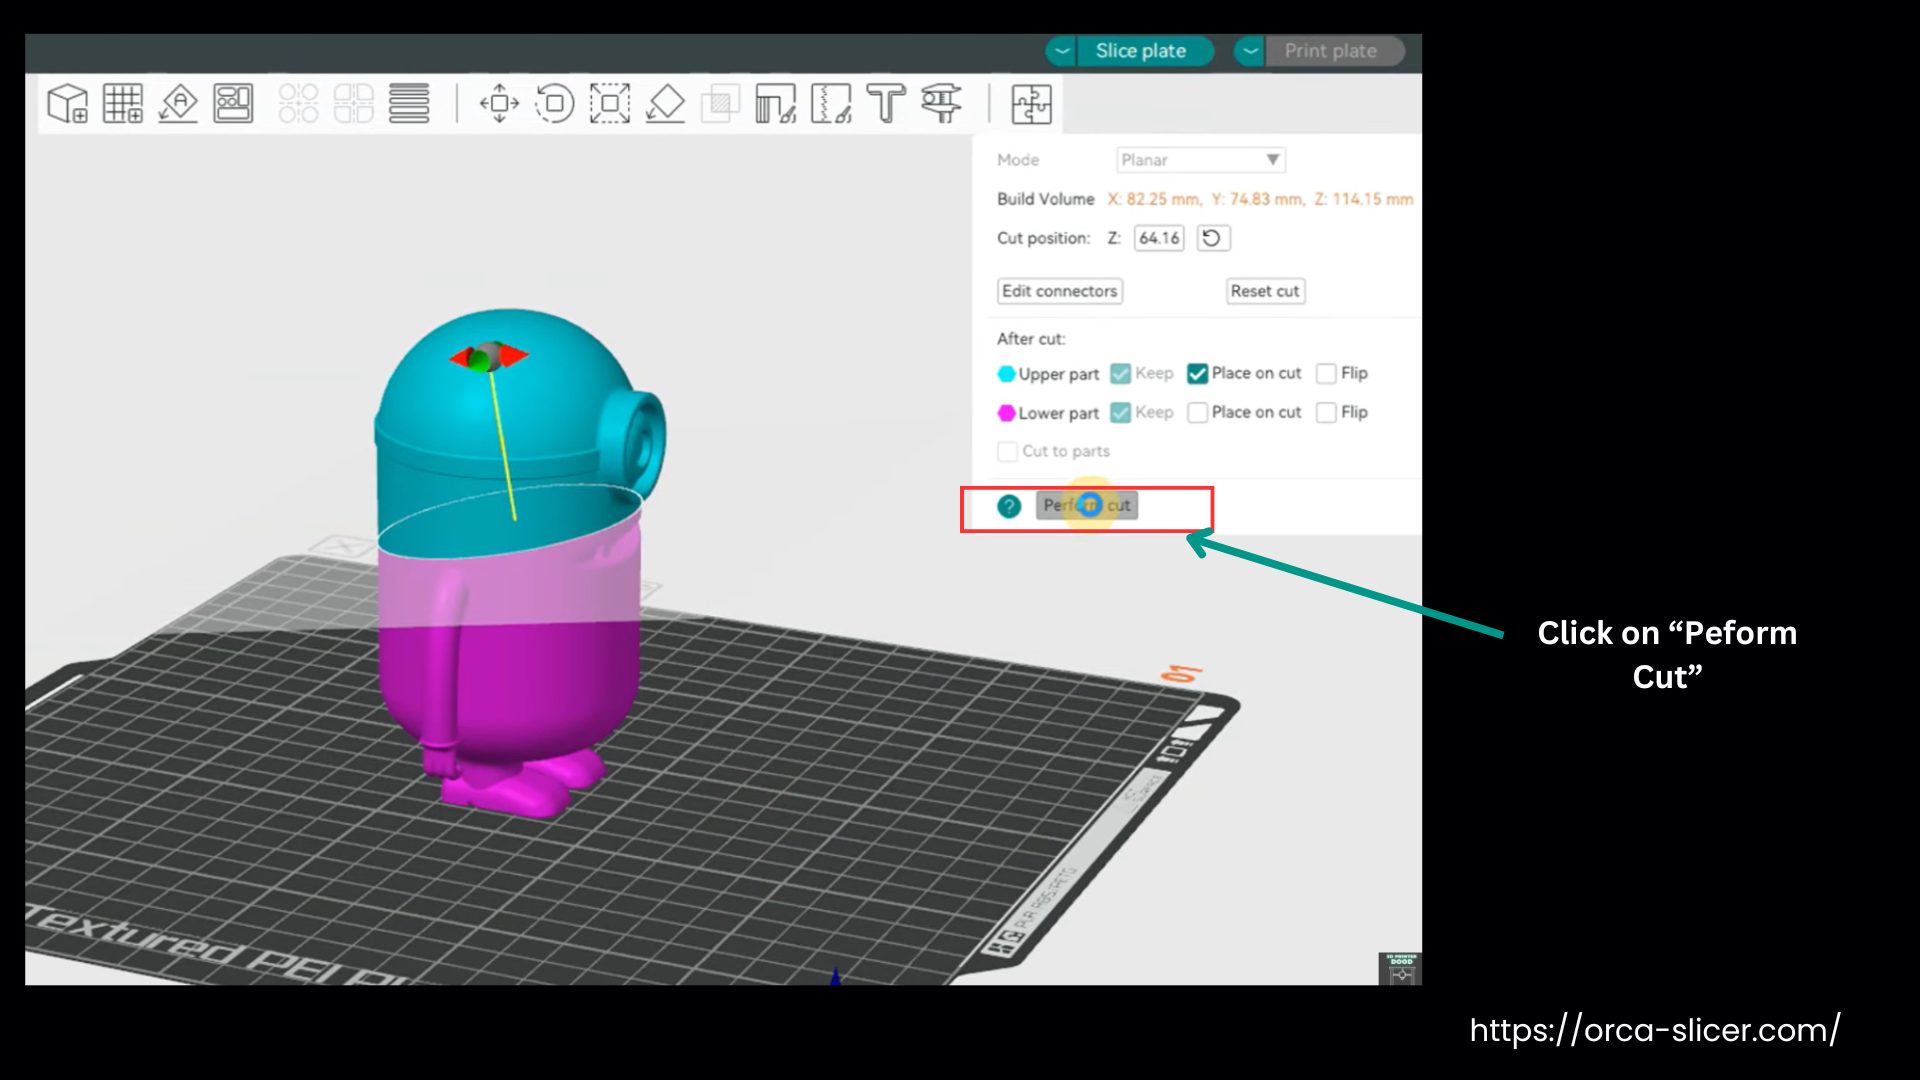Click the Reset cut button

click(x=1265, y=291)
